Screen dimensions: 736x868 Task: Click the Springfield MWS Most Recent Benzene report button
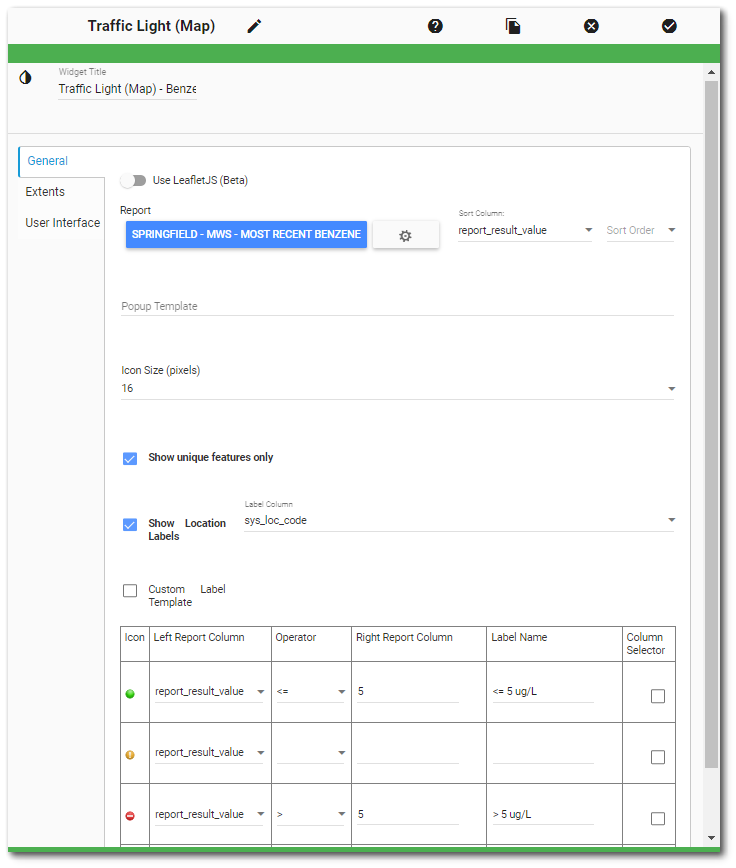(x=246, y=234)
